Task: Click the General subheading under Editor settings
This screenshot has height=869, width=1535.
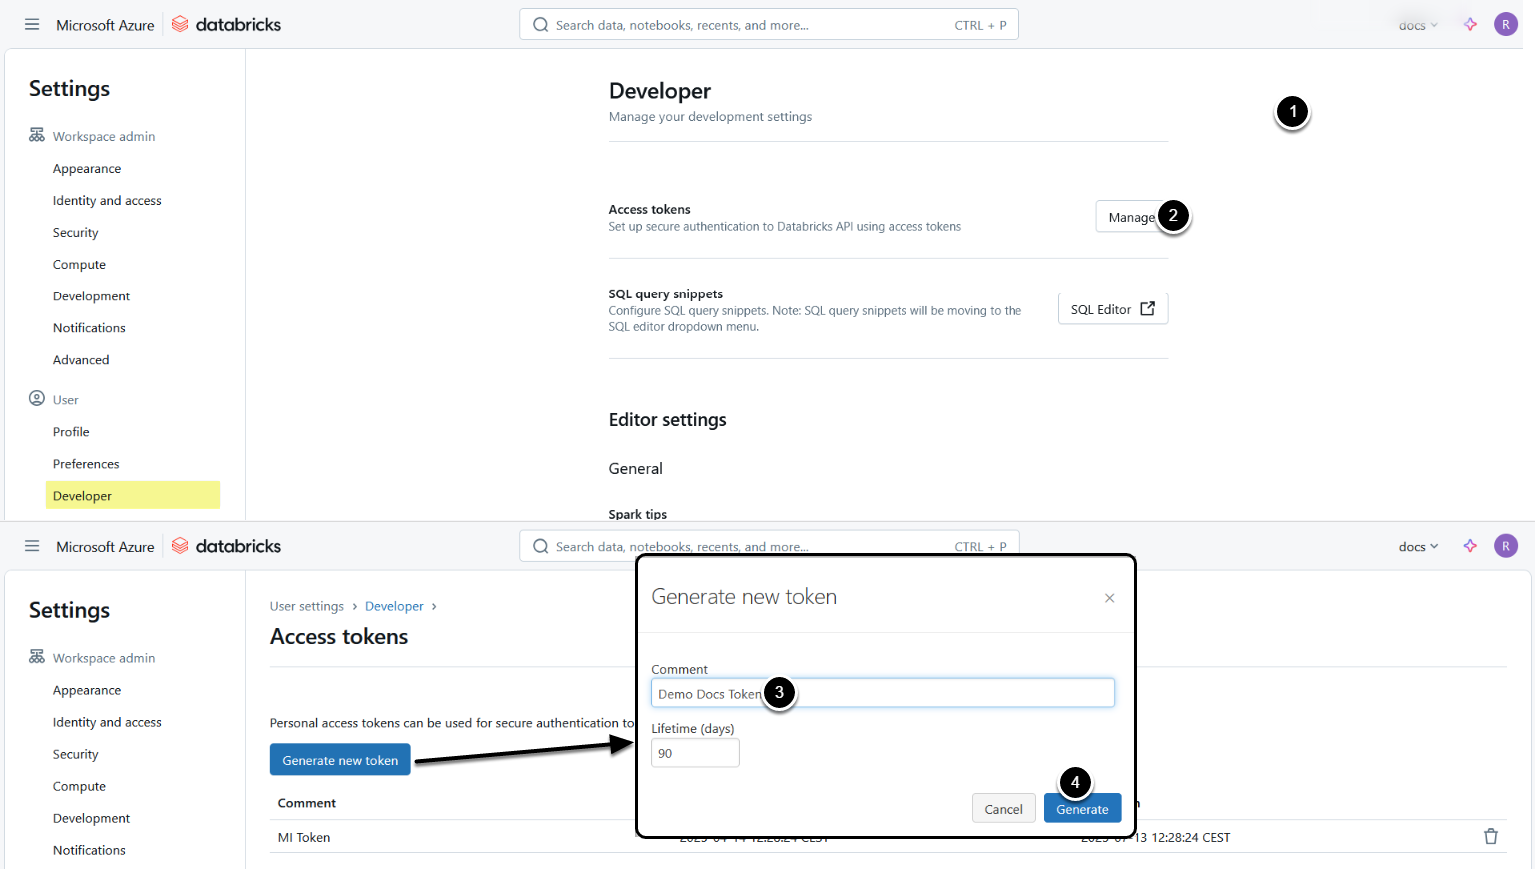Action: click(x=635, y=468)
